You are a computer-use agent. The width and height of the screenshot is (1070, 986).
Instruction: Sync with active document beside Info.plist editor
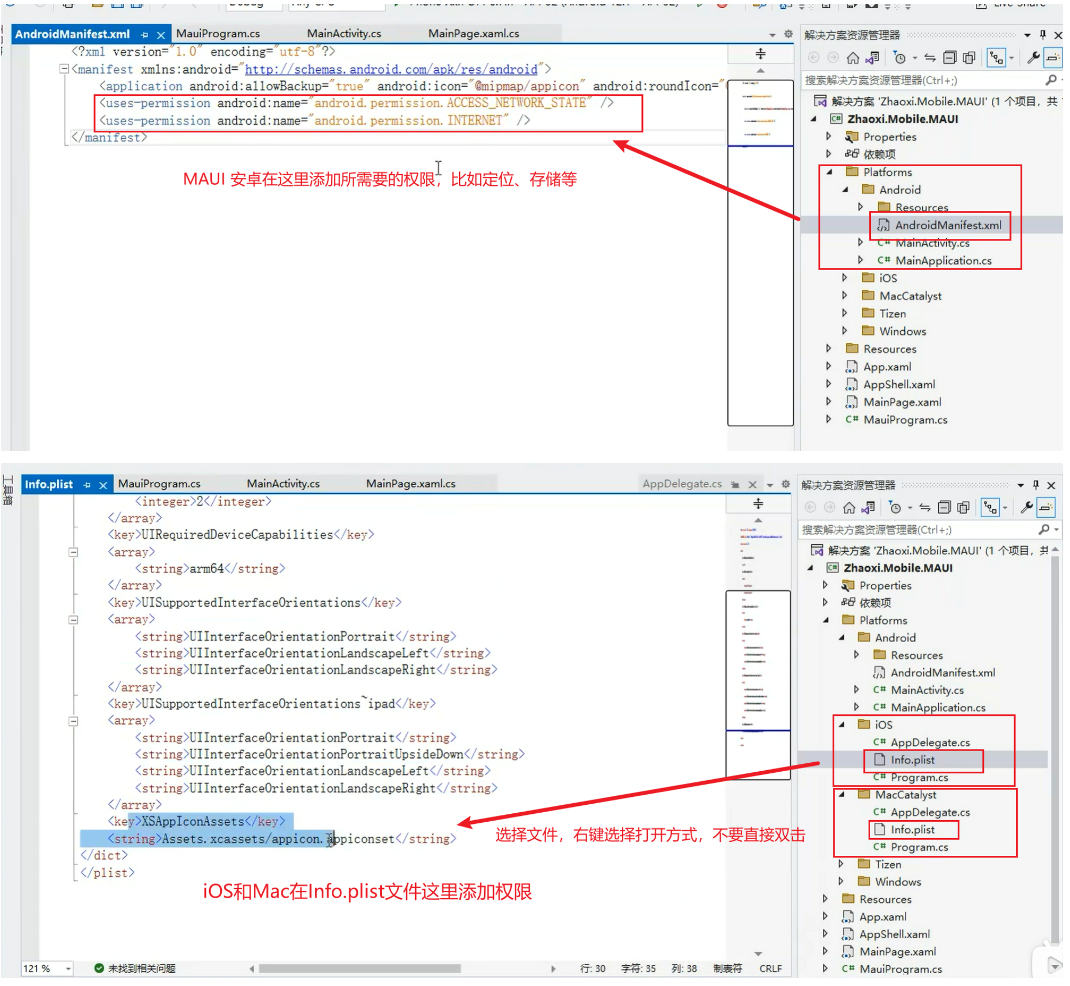click(925, 508)
